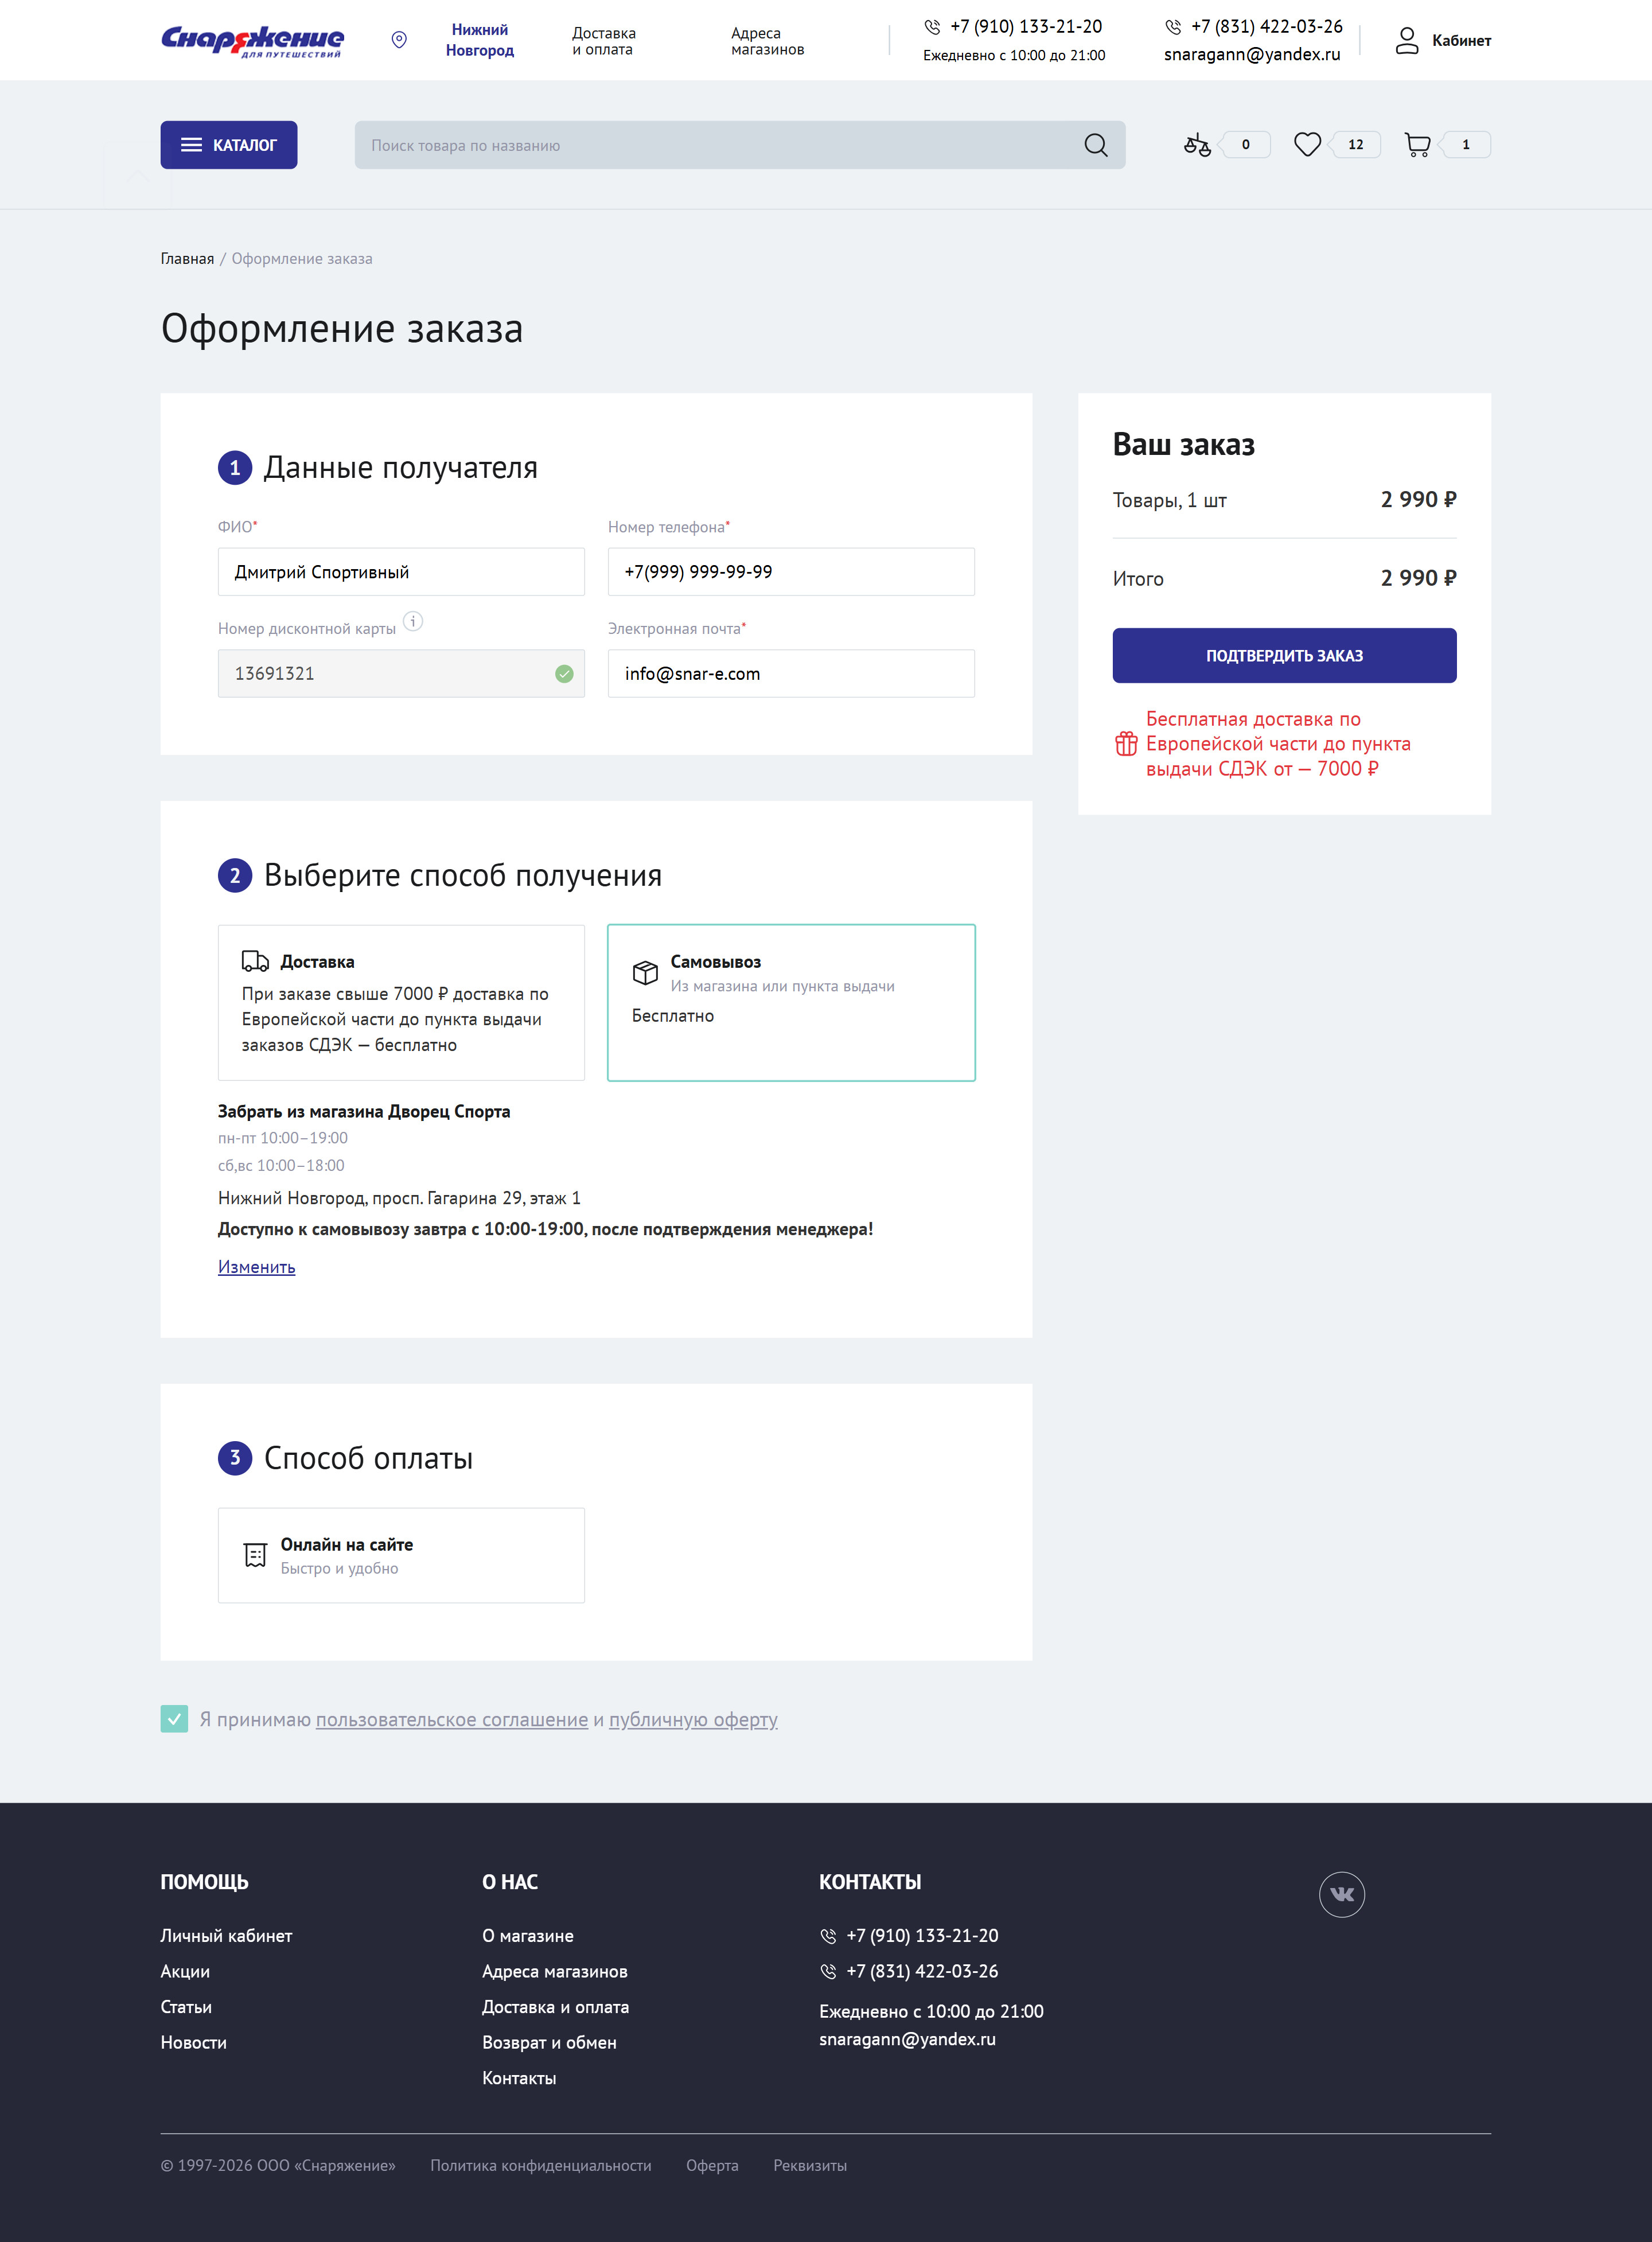The height and width of the screenshot is (2242, 1652).
Task: Click snaragann@yandex.ru email in header
Action: coord(1252,54)
